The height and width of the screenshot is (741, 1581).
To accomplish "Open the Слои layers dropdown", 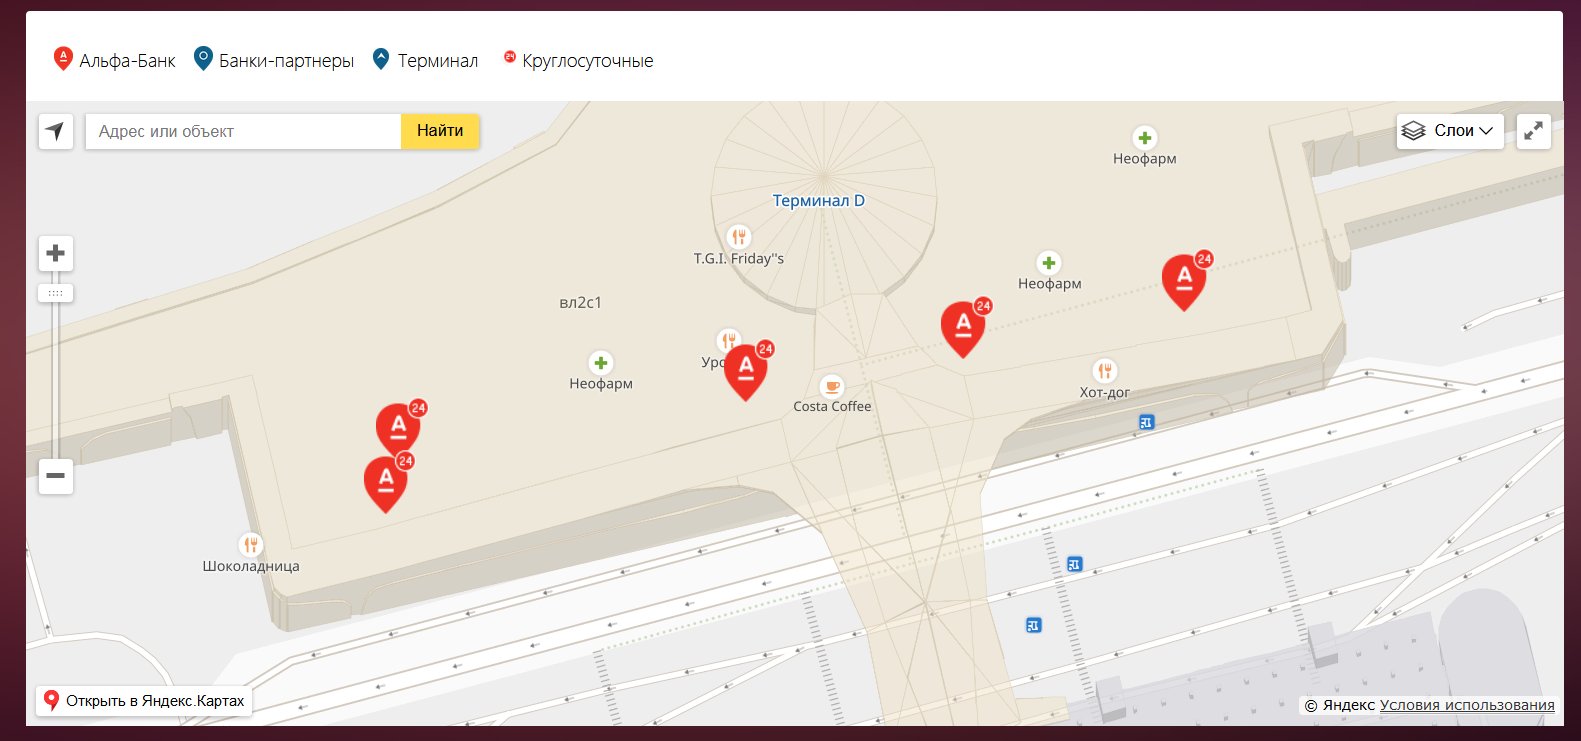I will coord(1450,131).
